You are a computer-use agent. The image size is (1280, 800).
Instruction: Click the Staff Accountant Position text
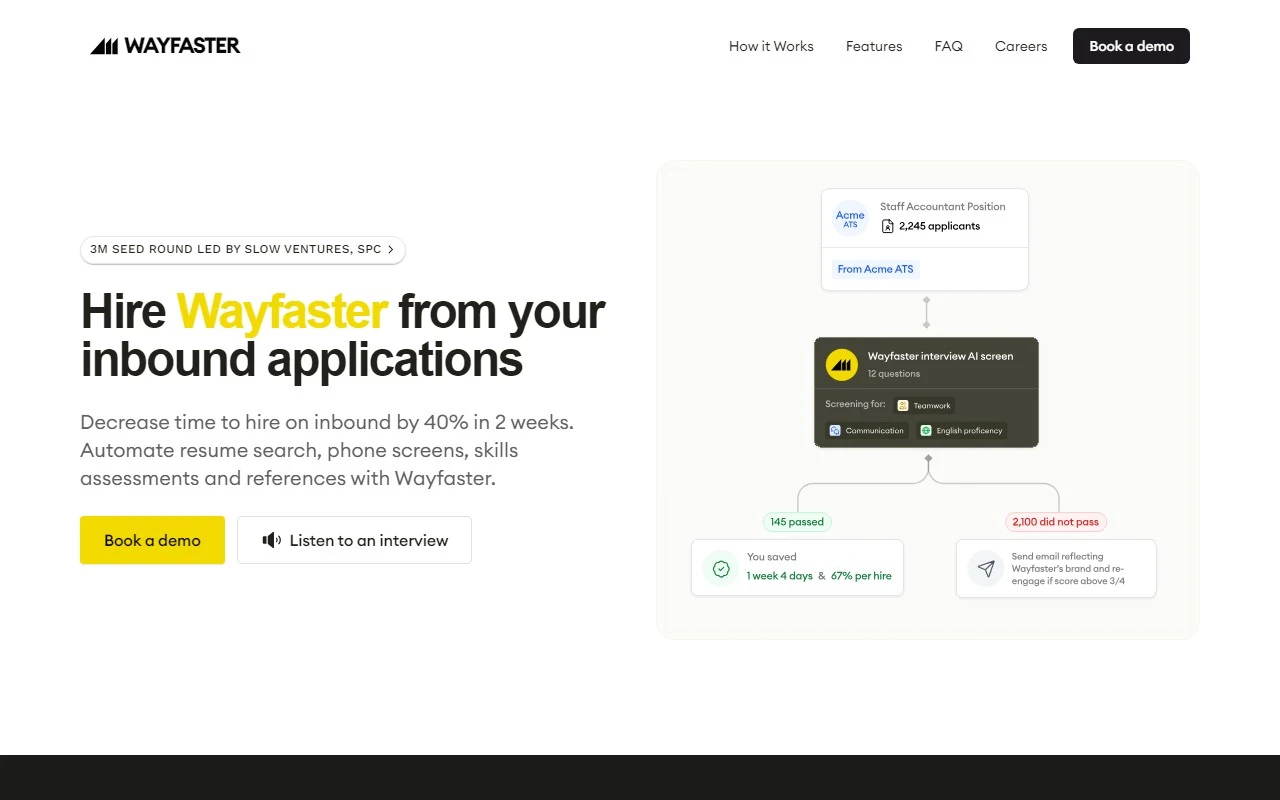[943, 207]
